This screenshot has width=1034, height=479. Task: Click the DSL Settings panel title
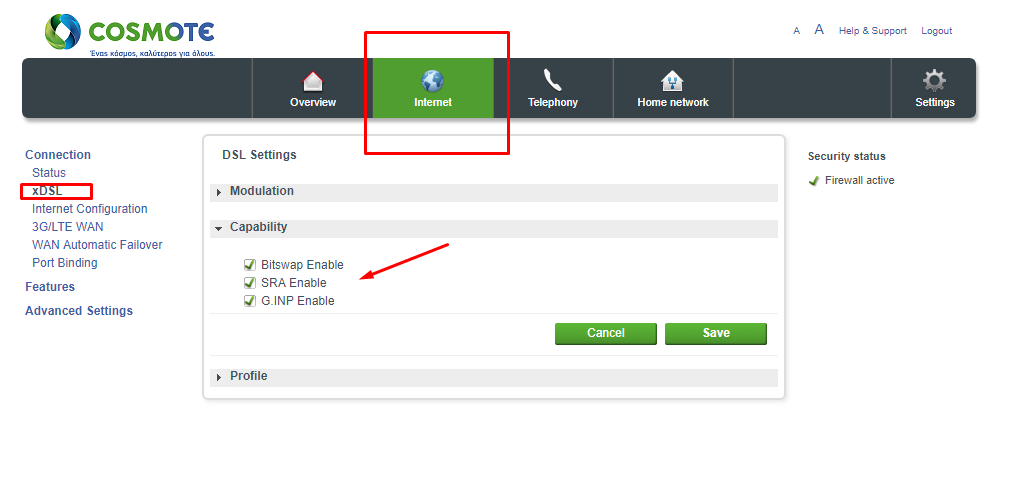[259, 155]
